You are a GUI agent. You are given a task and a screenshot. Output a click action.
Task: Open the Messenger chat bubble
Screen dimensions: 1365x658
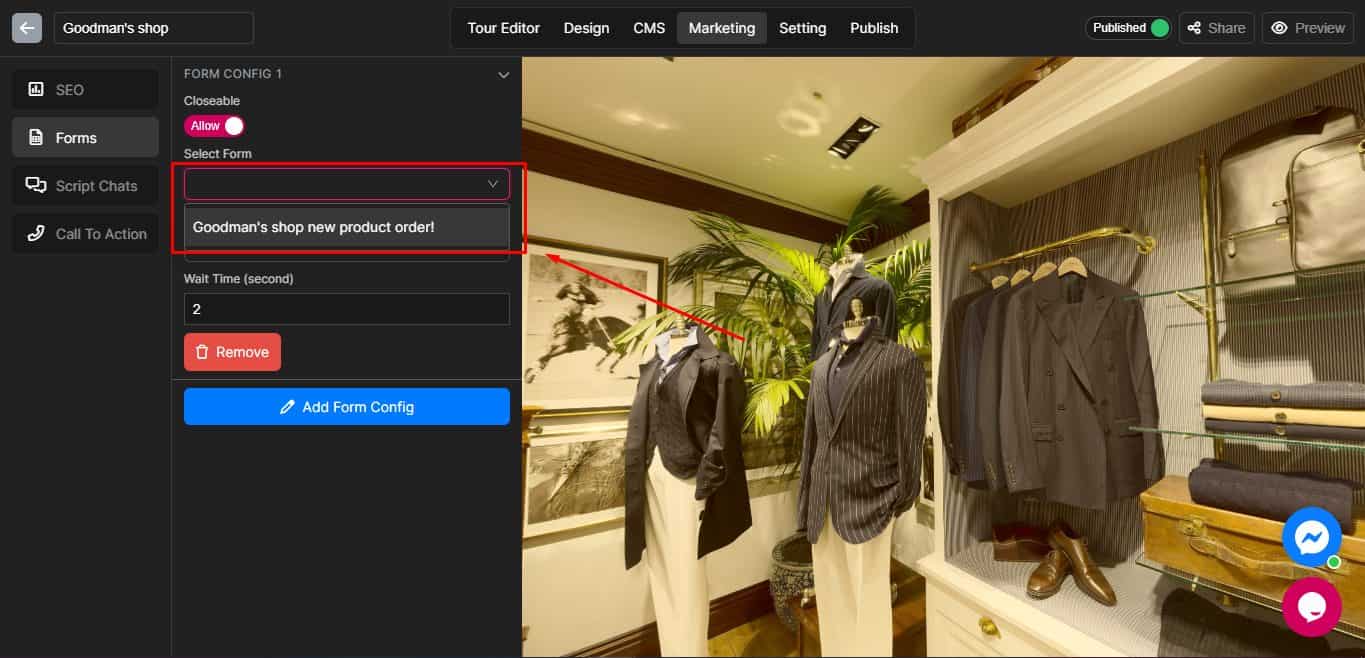[1311, 536]
